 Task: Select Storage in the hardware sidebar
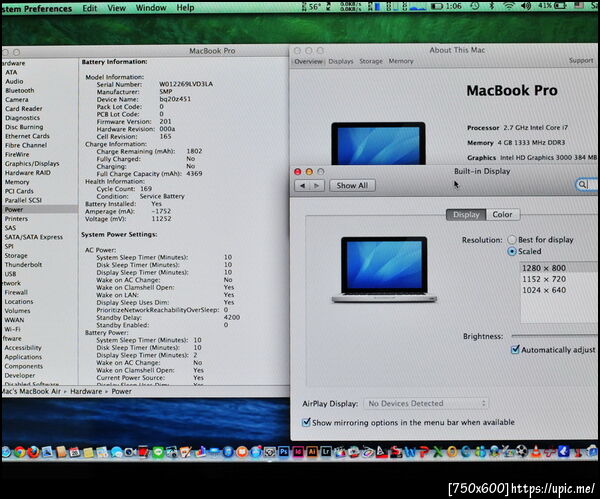(16, 255)
